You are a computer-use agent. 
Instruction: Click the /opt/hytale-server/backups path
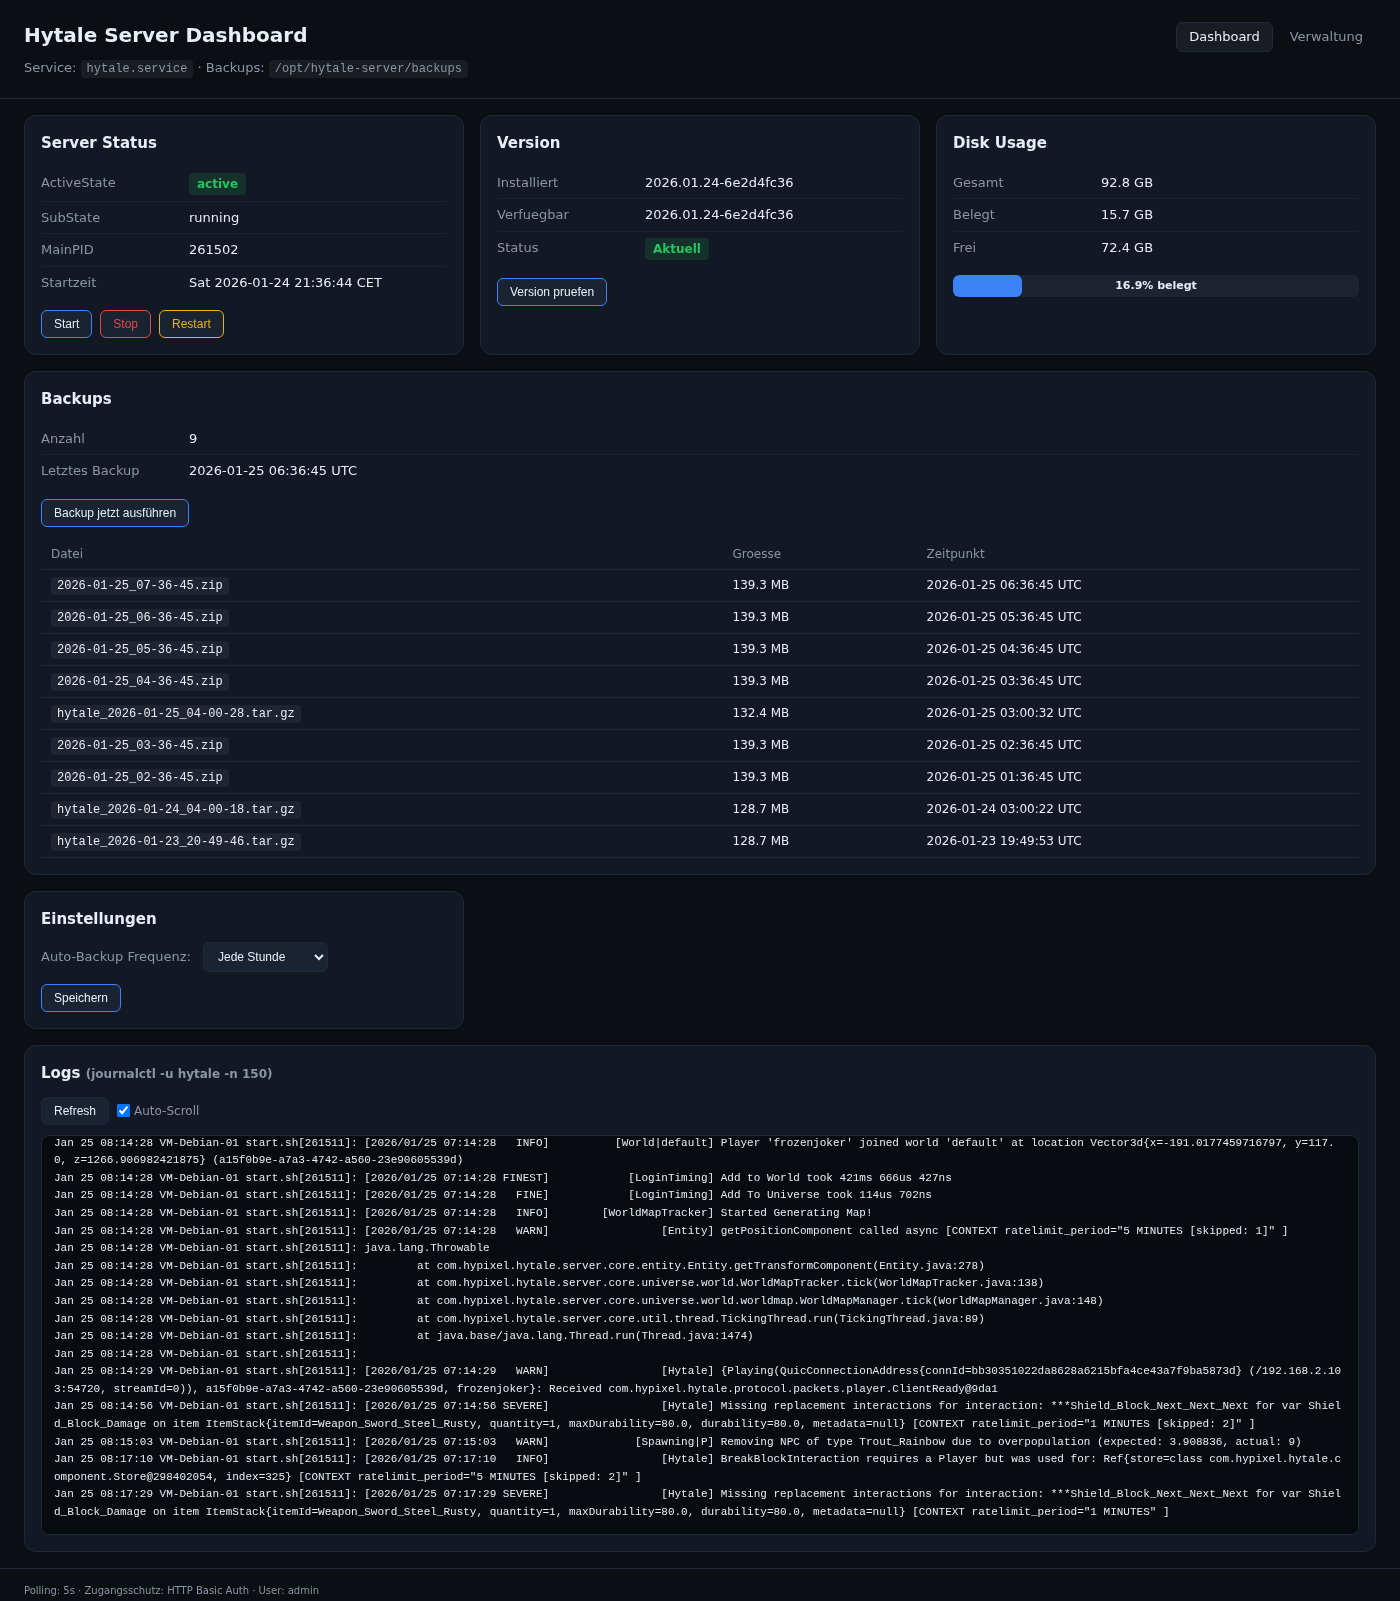click(368, 69)
